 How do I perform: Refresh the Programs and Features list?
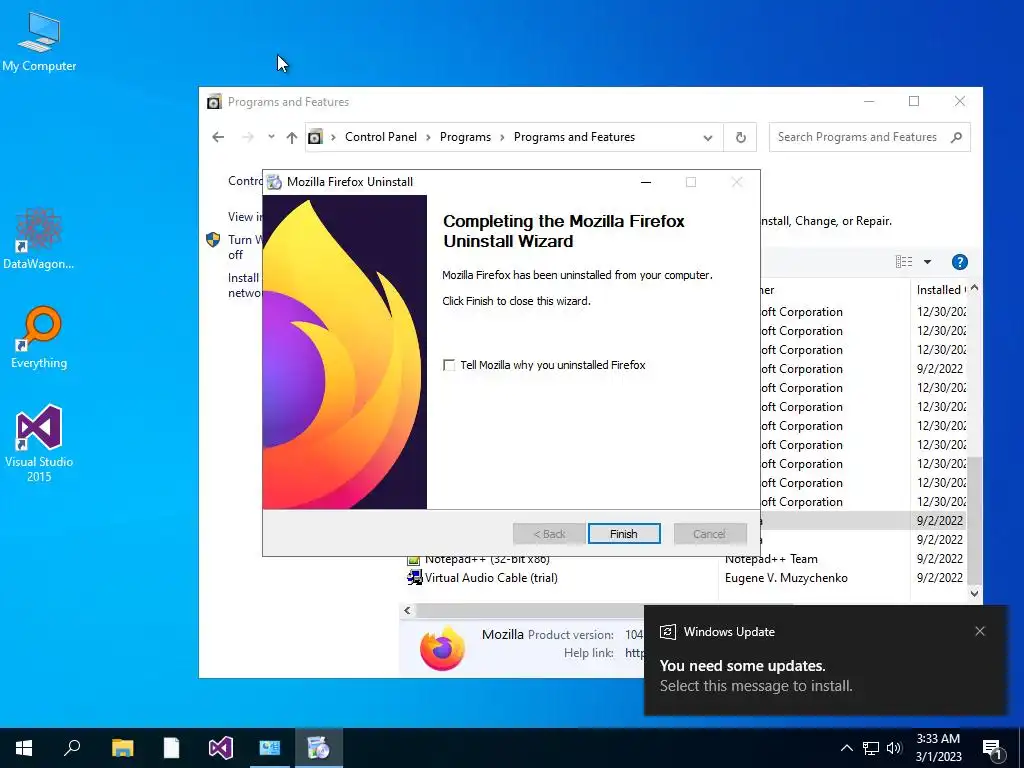pos(741,138)
